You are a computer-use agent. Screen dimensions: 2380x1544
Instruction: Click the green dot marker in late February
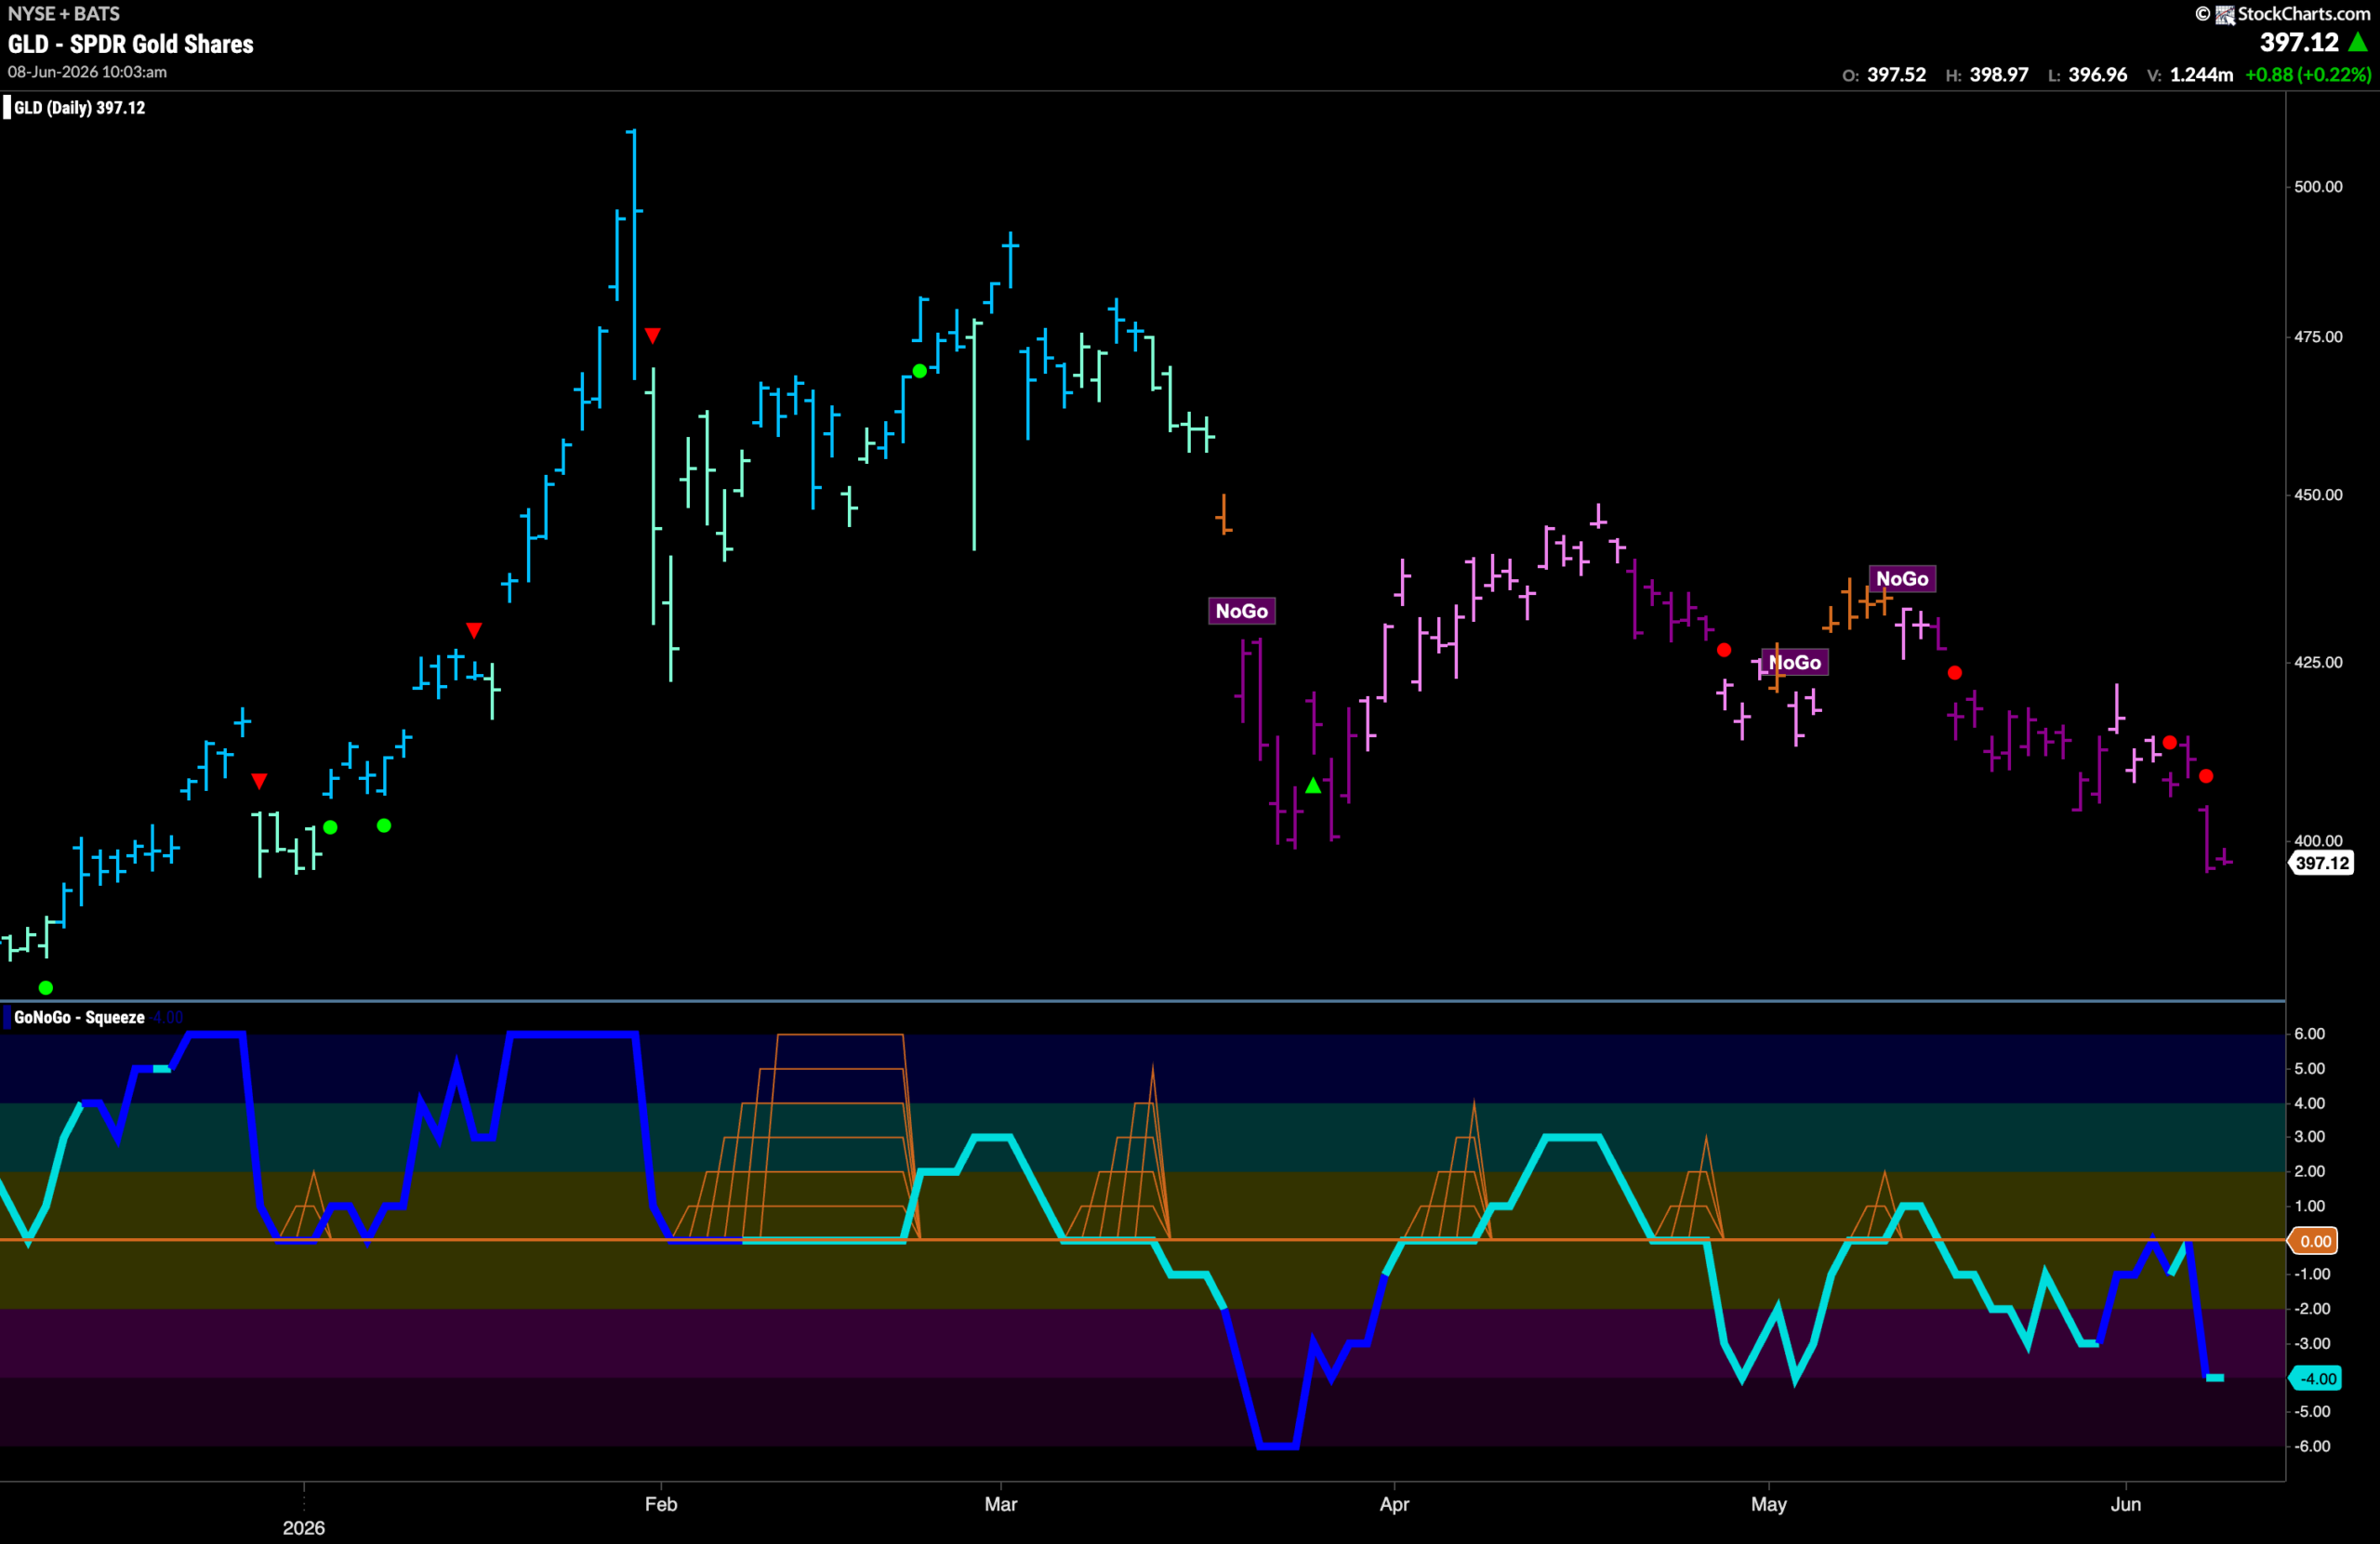coord(919,371)
